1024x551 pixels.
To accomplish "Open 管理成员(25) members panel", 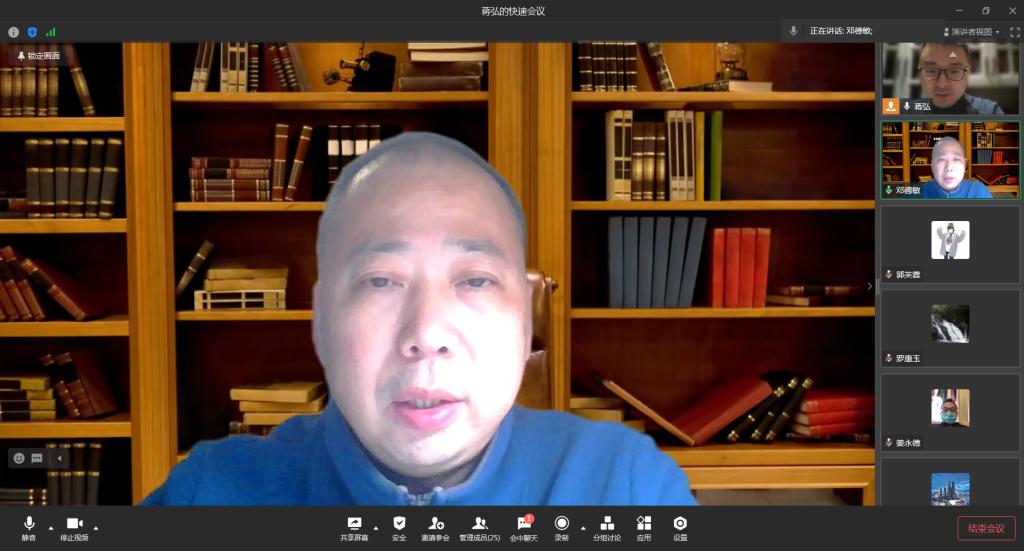I will point(479,524).
